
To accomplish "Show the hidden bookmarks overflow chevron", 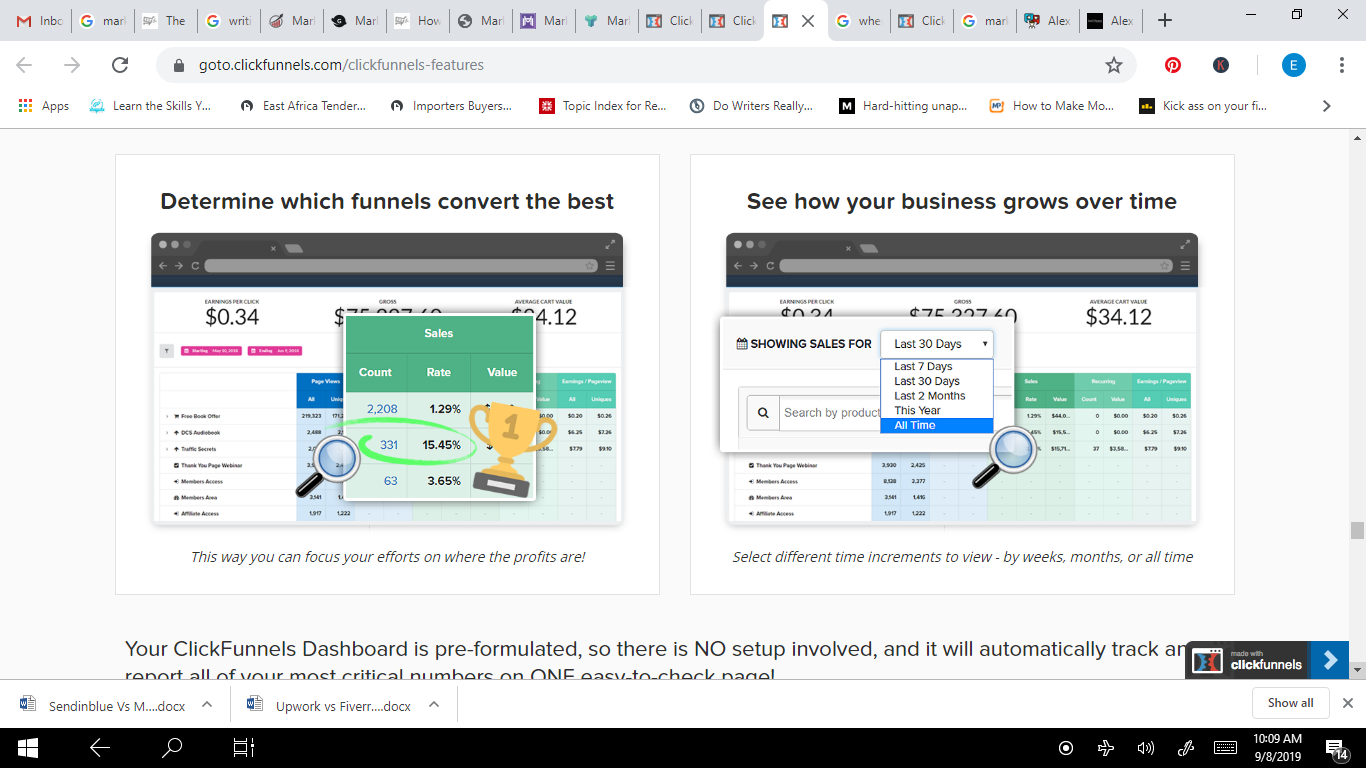I will 1327,105.
